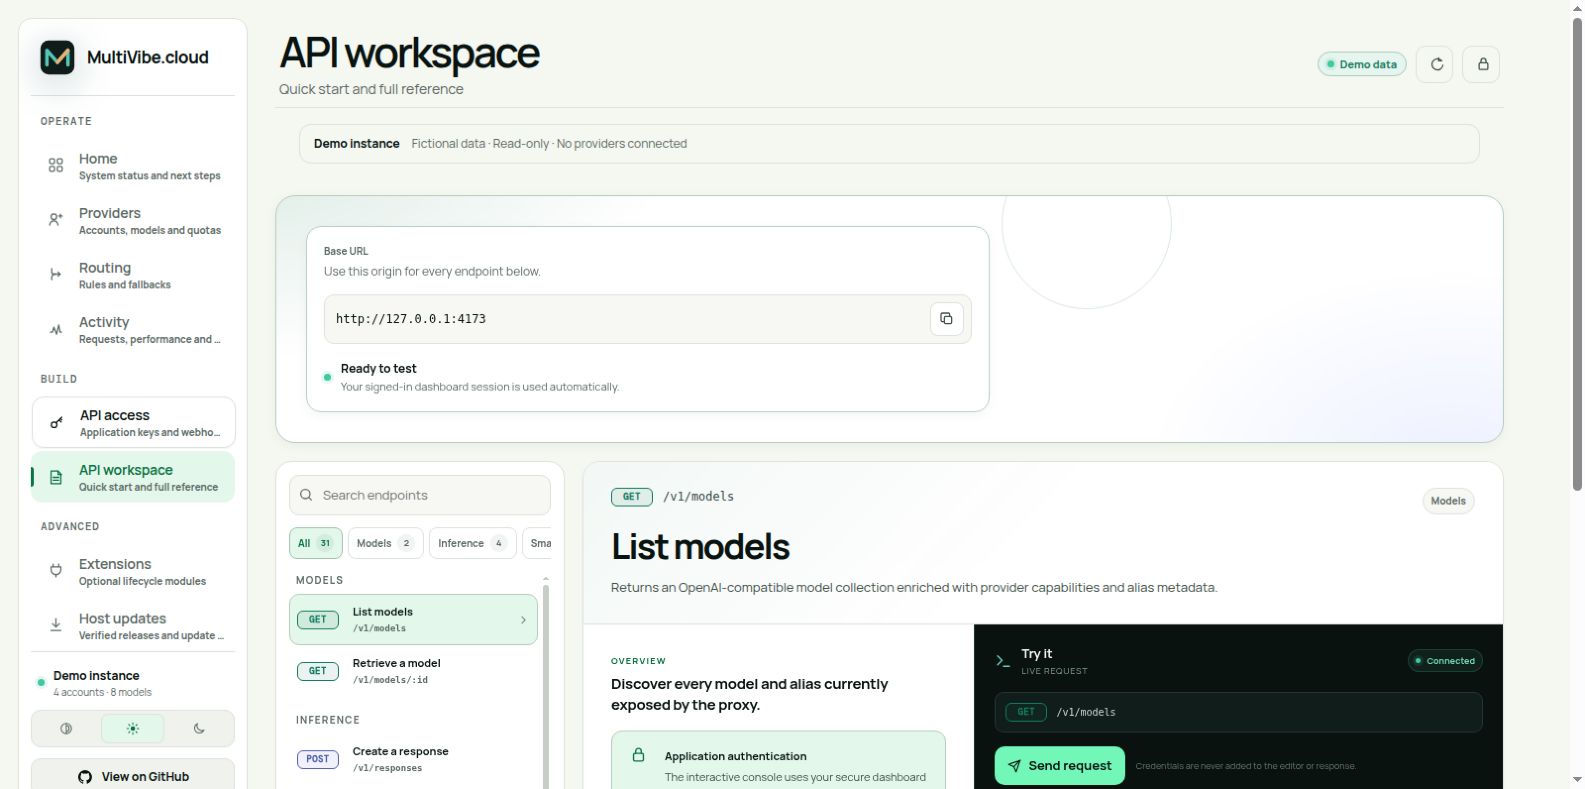Click the GET badge in endpoint header

click(x=632, y=497)
